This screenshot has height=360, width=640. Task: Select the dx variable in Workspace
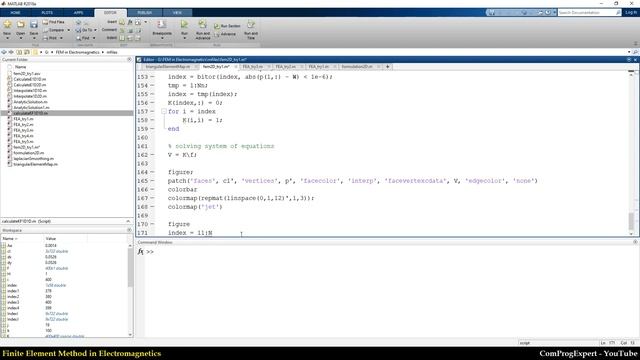(9, 257)
